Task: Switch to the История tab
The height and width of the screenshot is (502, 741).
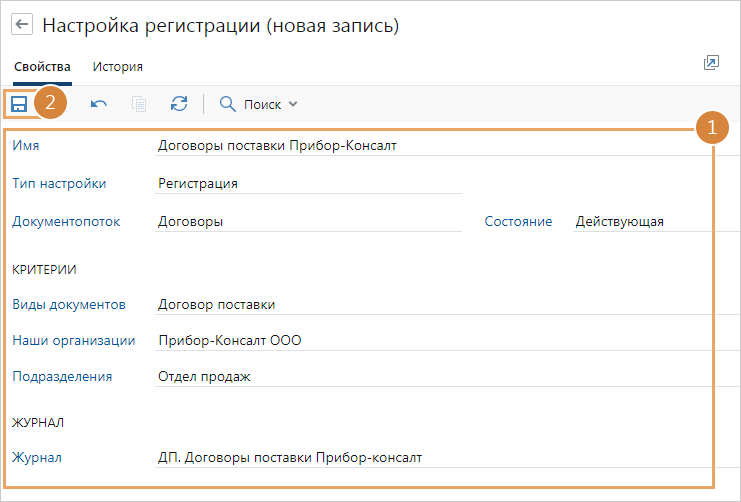Action: click(x=117, y=67)
